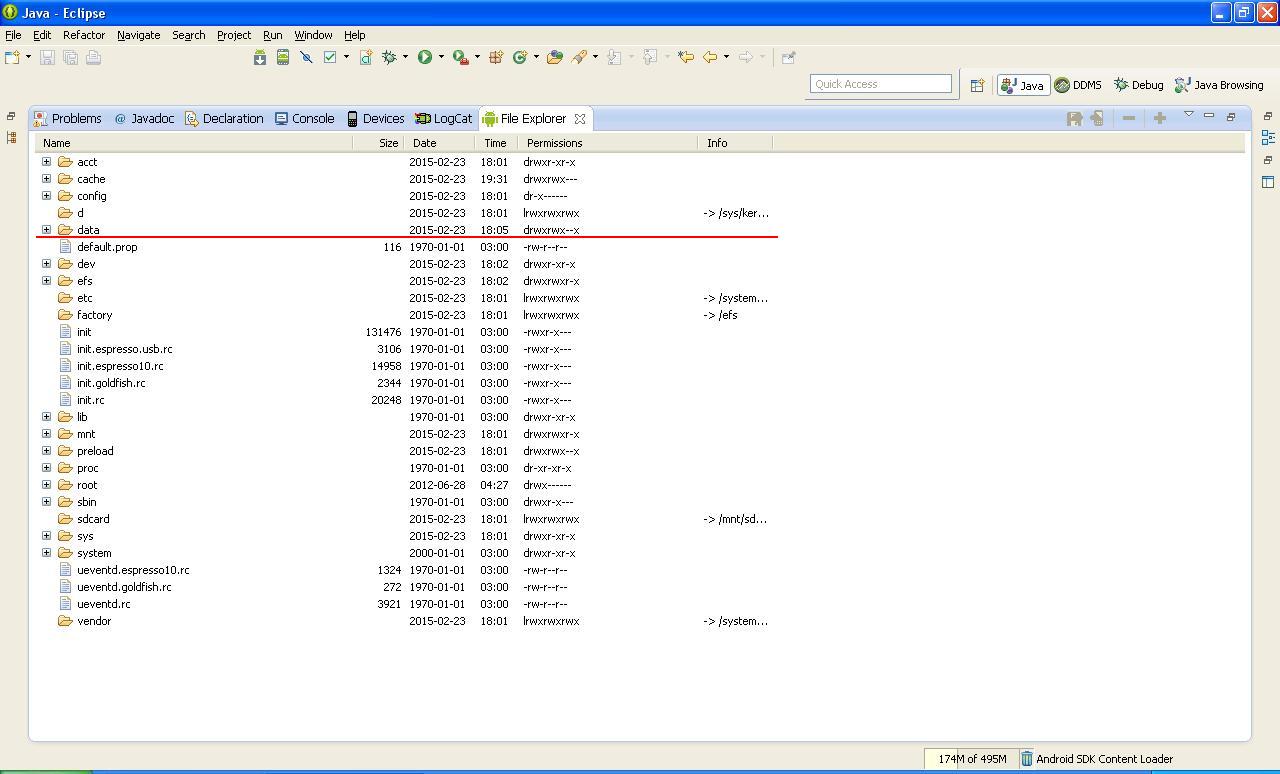Sort by the Permissions column header
Viewport: 1280px width, 774px height.
(x=609, y=143)
